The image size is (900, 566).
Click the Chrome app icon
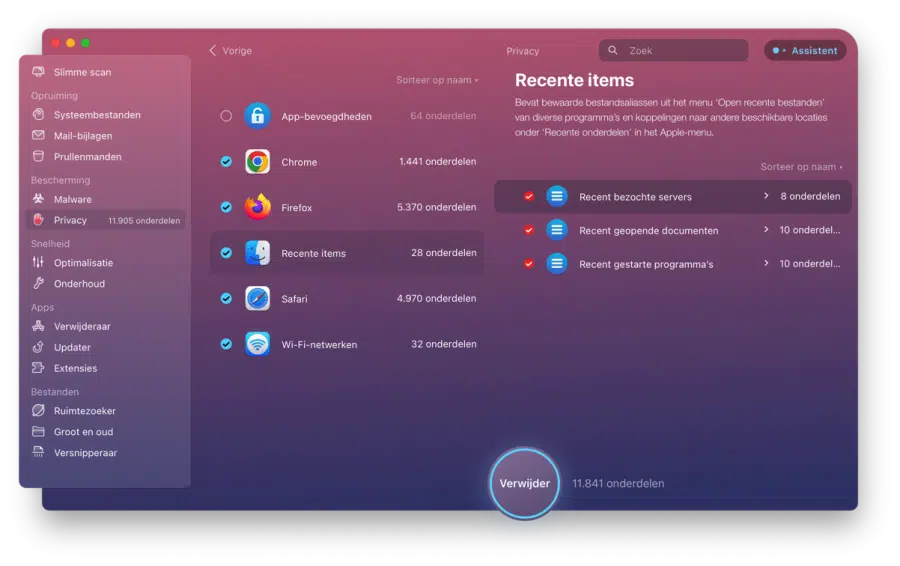click(x=258, y=162)
